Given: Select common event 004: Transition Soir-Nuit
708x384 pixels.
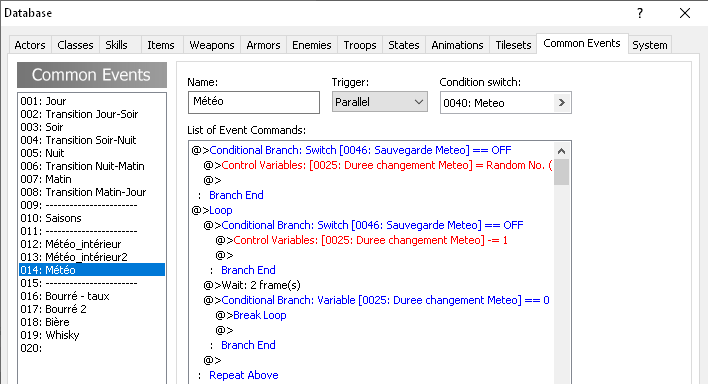Looking at the screenshot, I should [x=92, y=140].
